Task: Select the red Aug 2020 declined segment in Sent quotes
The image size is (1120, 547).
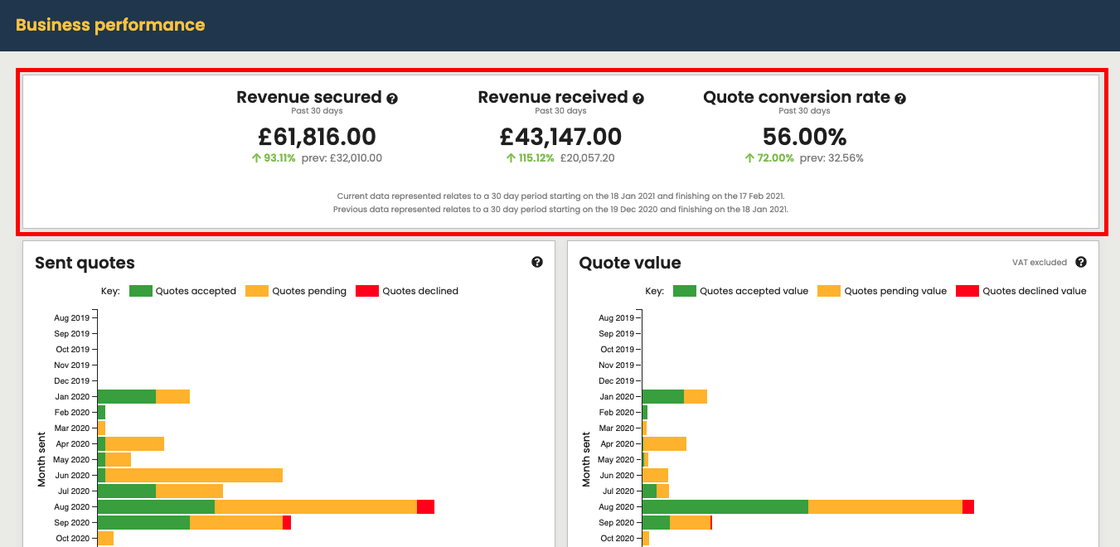Action: click(x=425, y=507)
